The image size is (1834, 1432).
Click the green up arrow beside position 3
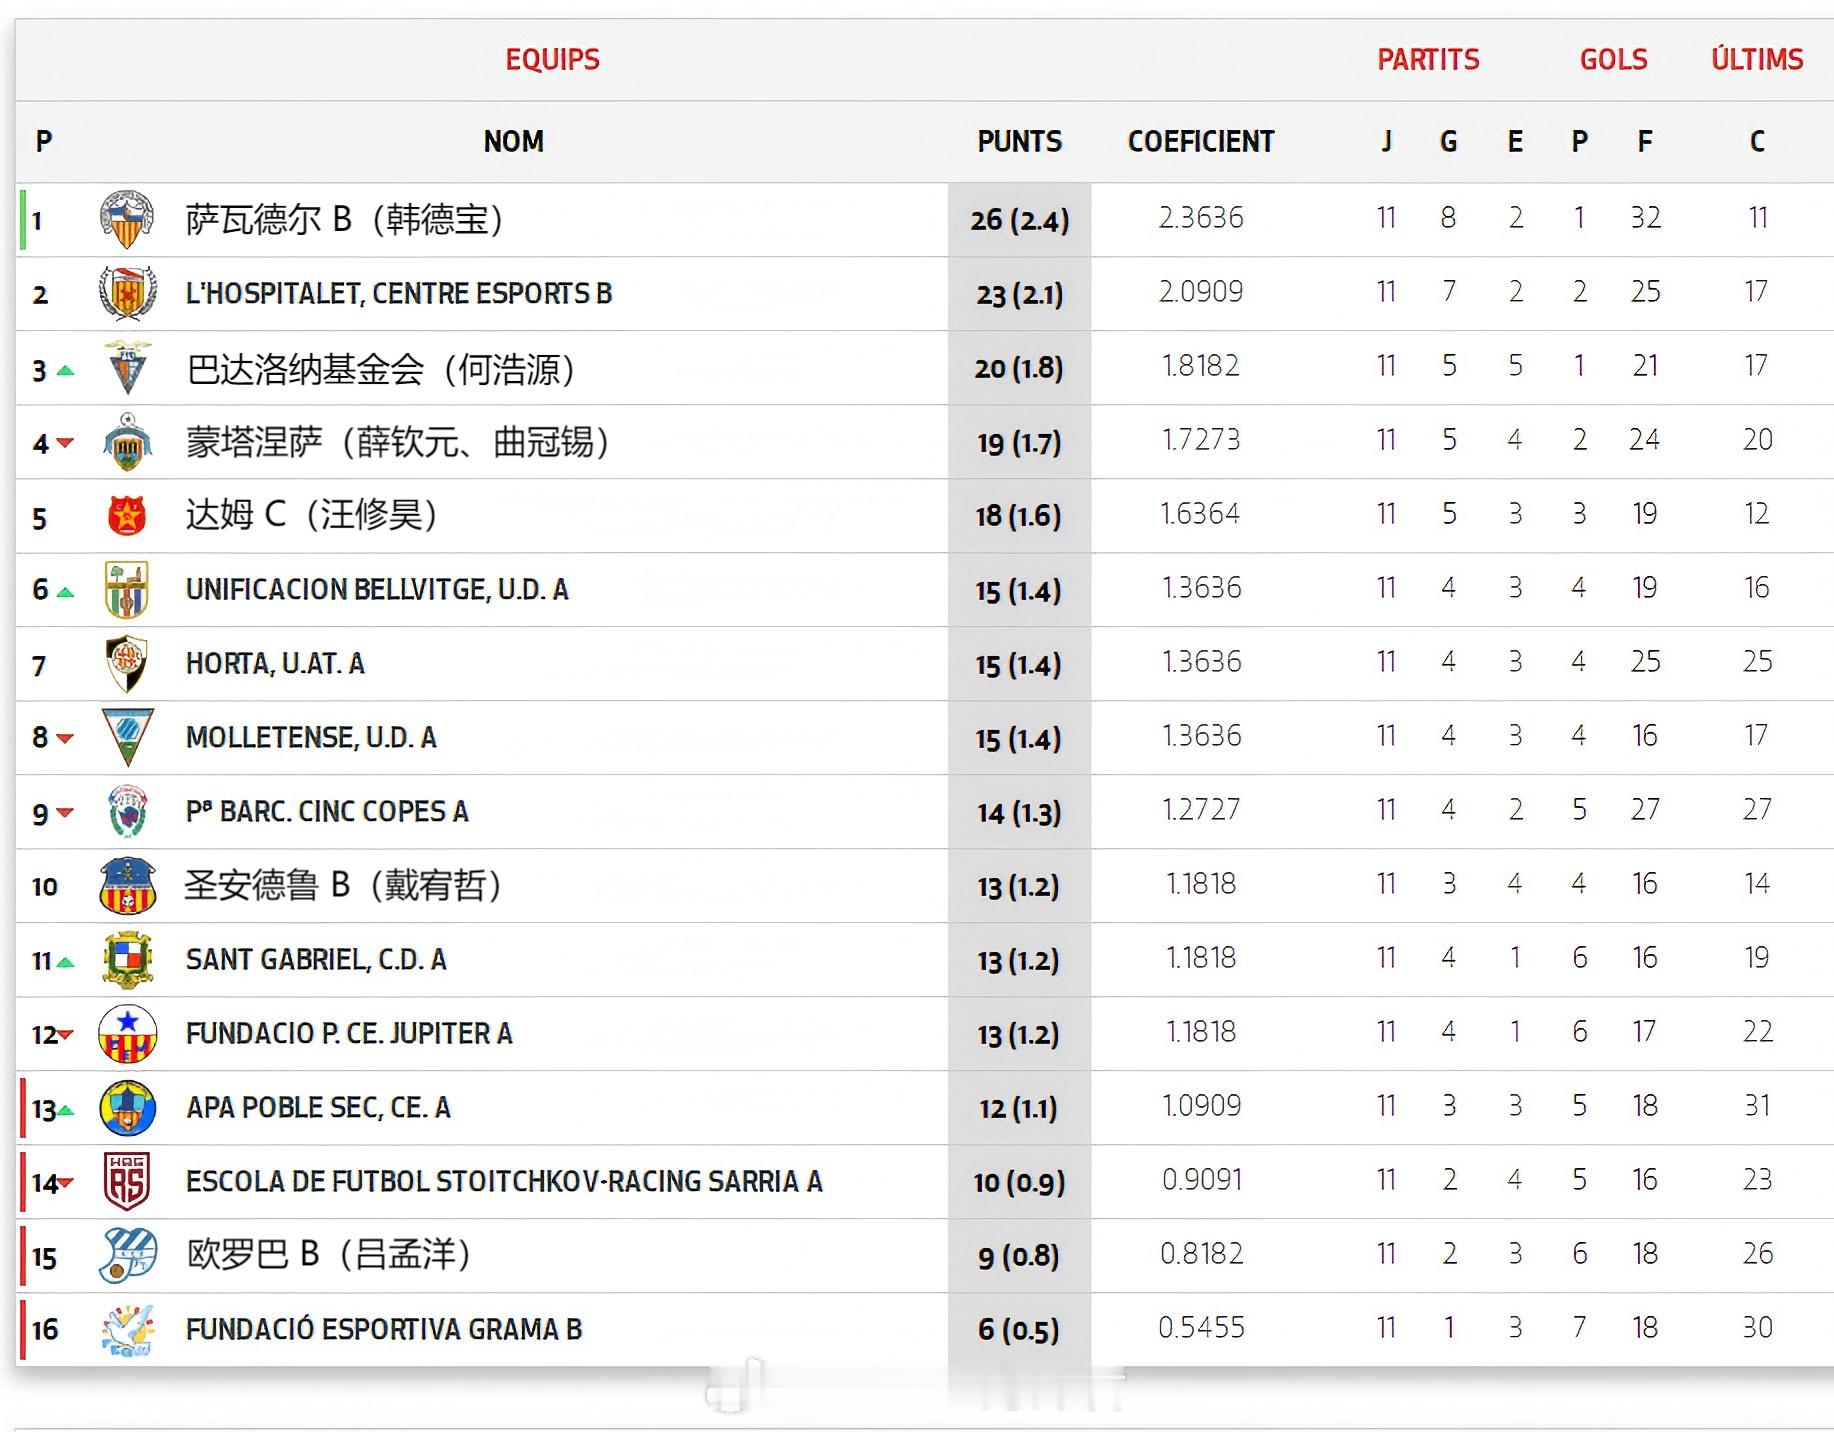pos(65,371)
